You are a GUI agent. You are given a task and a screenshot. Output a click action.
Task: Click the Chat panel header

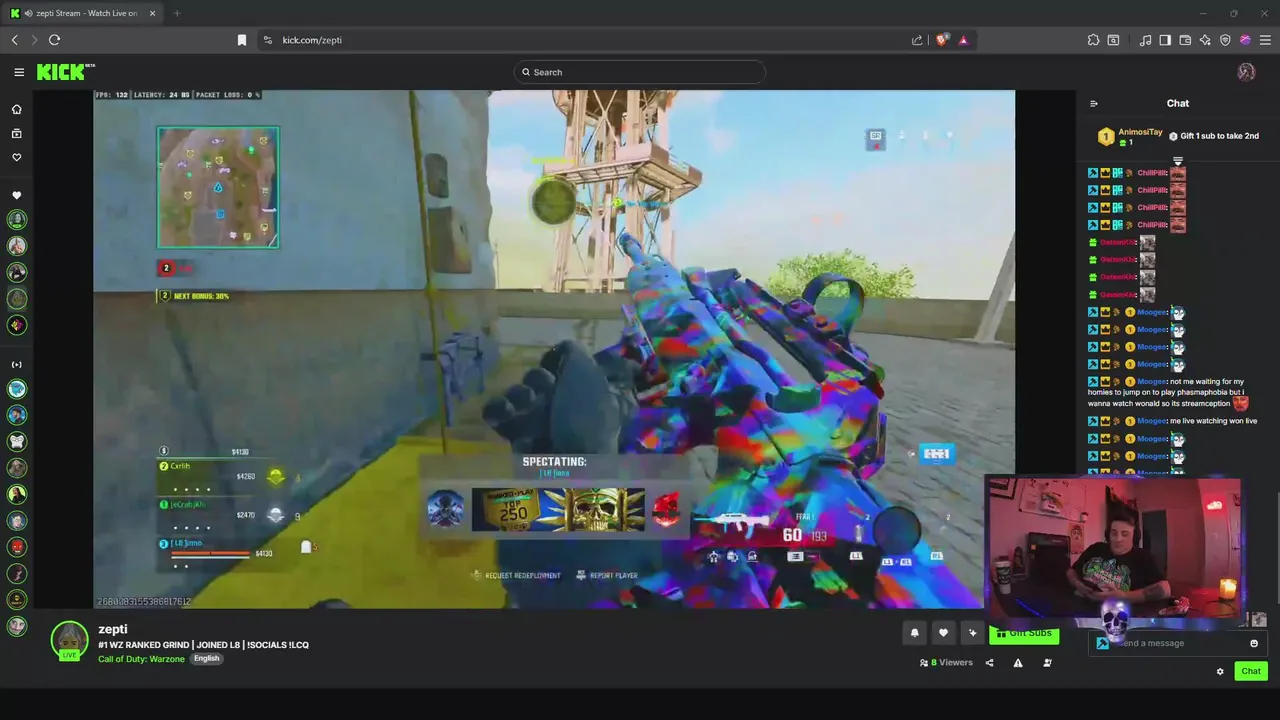click(1178, 103)
